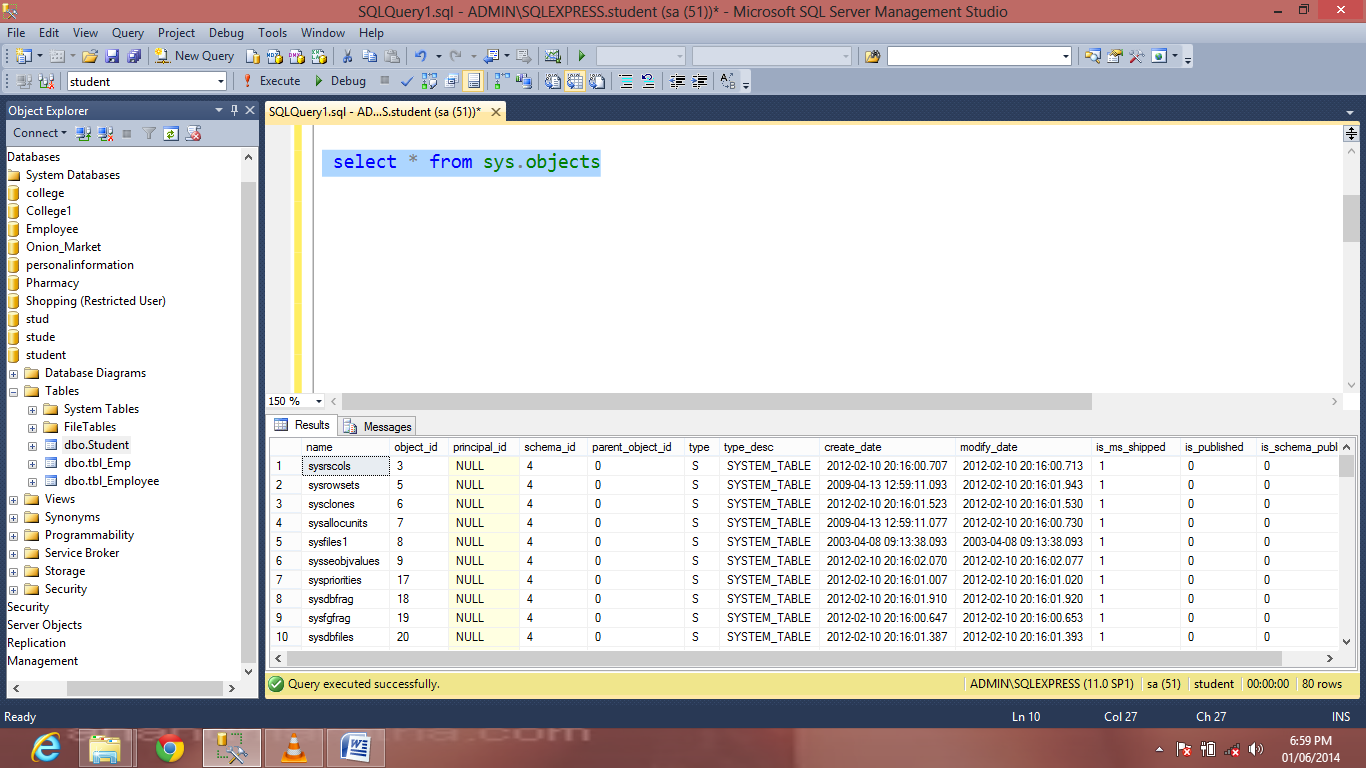
Task: Open the Activity Monitor icon
Action: coord(552,56)
